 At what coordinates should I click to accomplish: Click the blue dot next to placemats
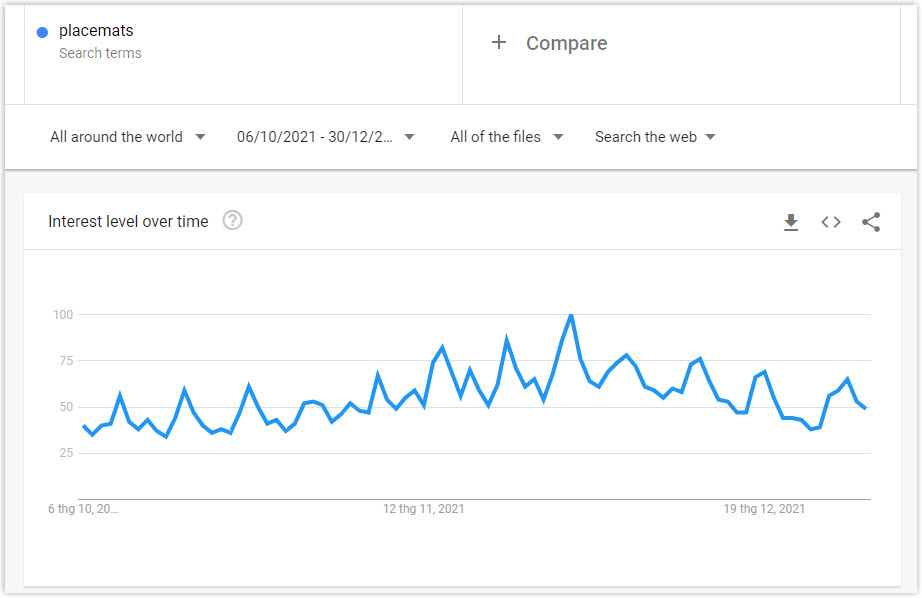[42, 32]
